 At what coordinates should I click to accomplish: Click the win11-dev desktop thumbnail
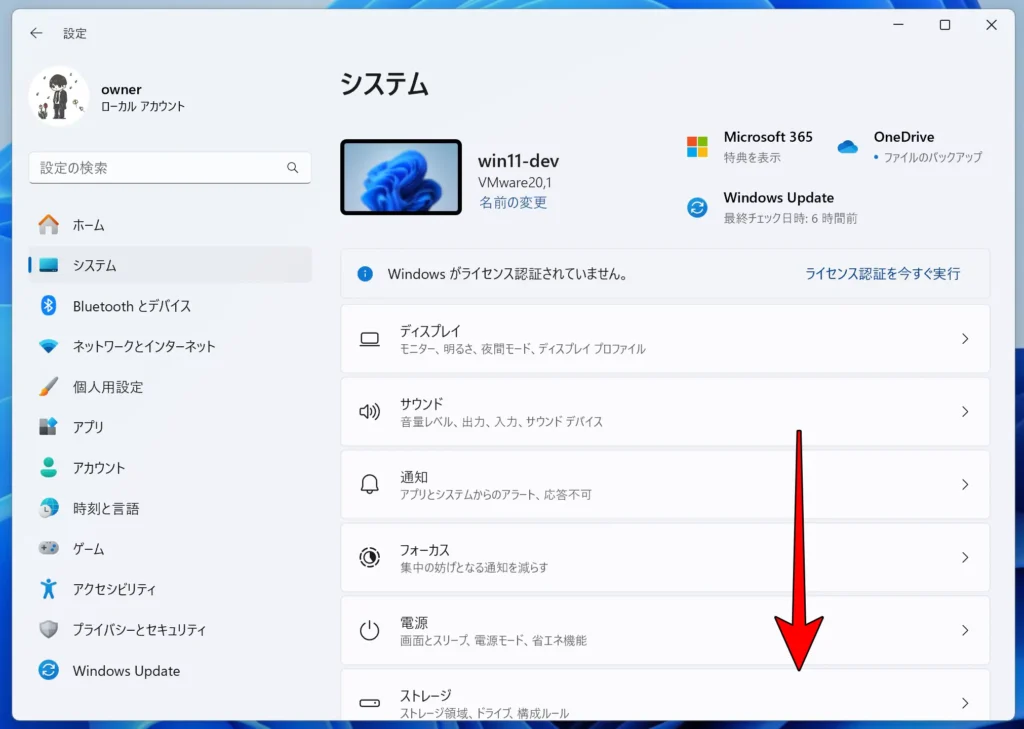(401, 177)
